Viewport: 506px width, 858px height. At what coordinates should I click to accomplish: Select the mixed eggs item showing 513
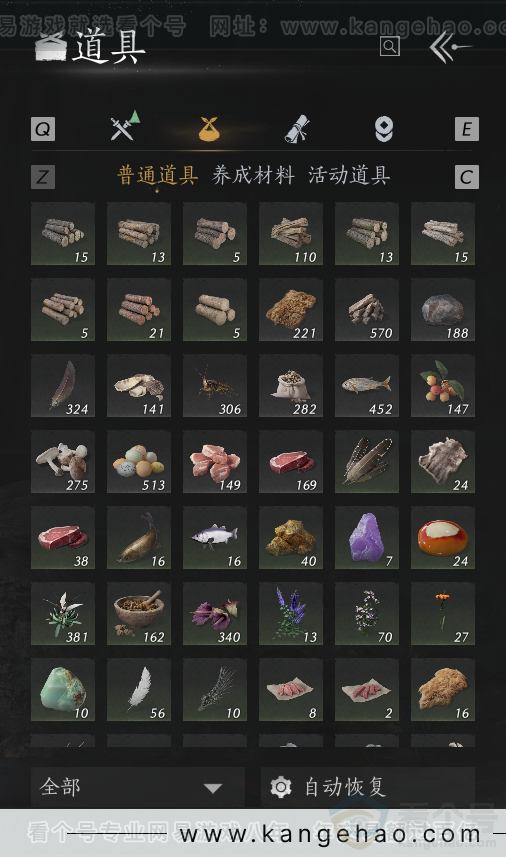[x=138, y=461]
